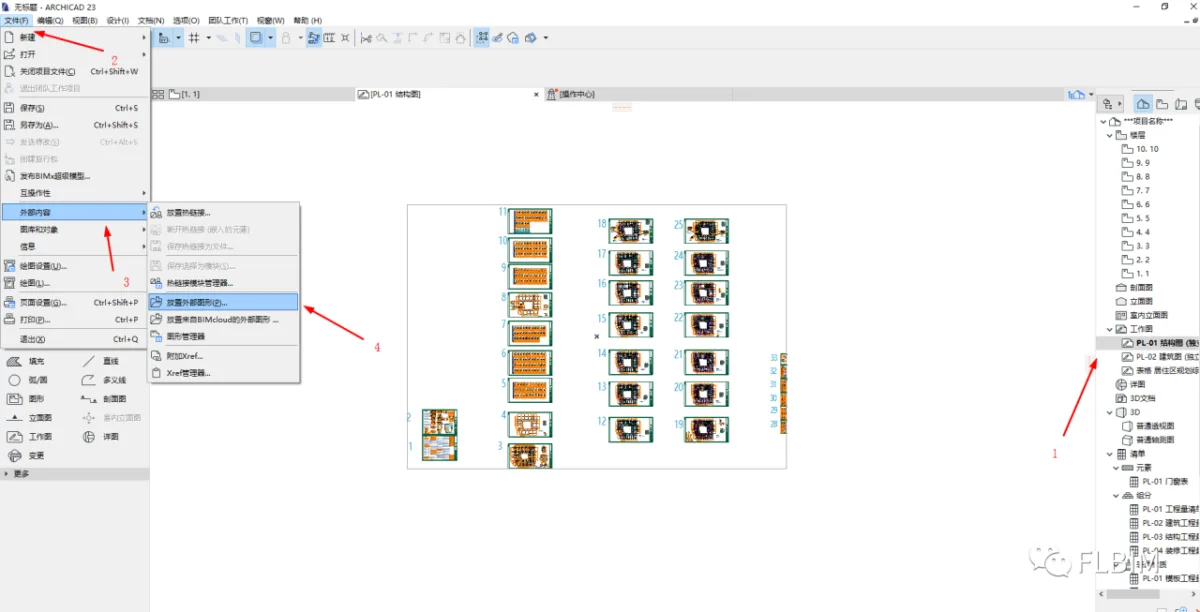Toggle the highlighted rectangle frame toolbar button
This screenshot has width=1200, height=612.
click(256, 38)
